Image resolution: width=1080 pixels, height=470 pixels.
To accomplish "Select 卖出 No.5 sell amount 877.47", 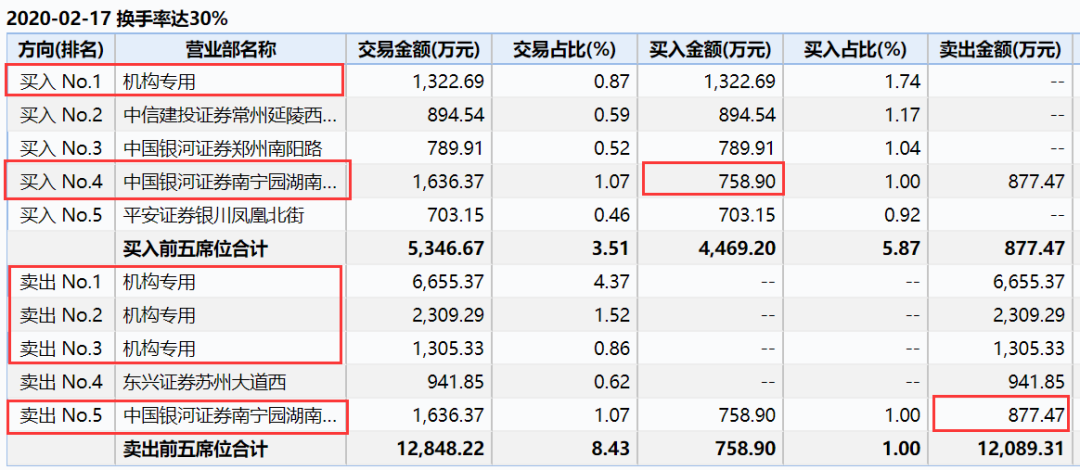I will tap(1038, 416).
